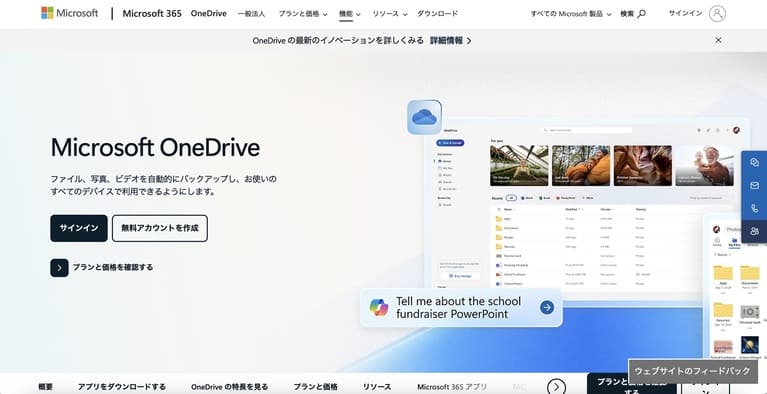This screenshot has height=394, width=767.
Task: Open the Microsoft 365 home link
Action: coord(152,14)
